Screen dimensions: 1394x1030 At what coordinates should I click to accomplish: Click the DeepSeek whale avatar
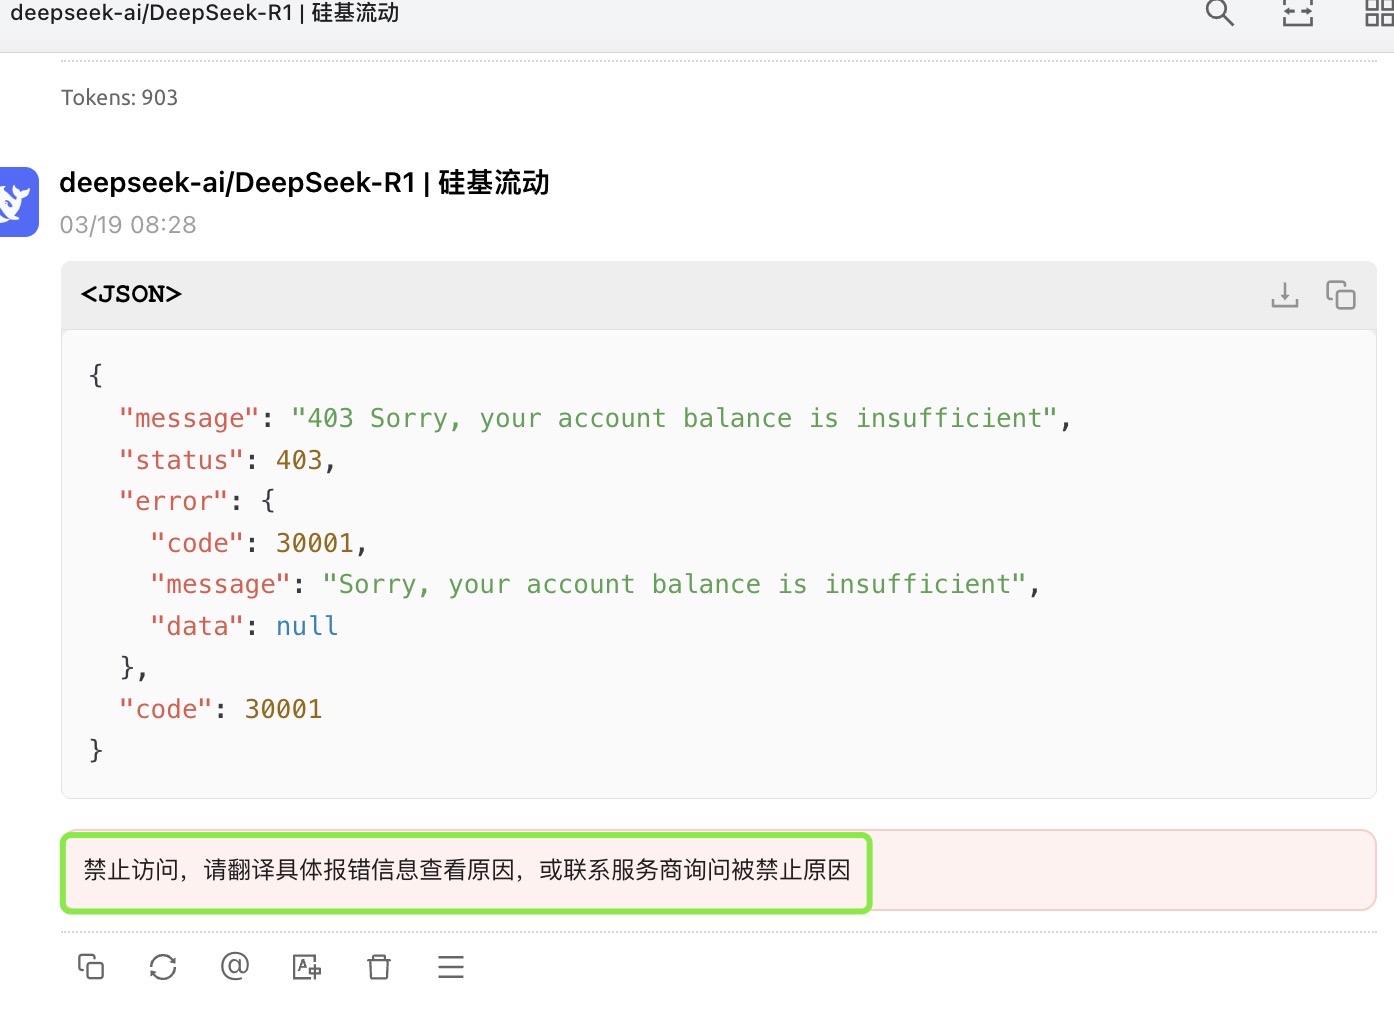click(18, 202)
